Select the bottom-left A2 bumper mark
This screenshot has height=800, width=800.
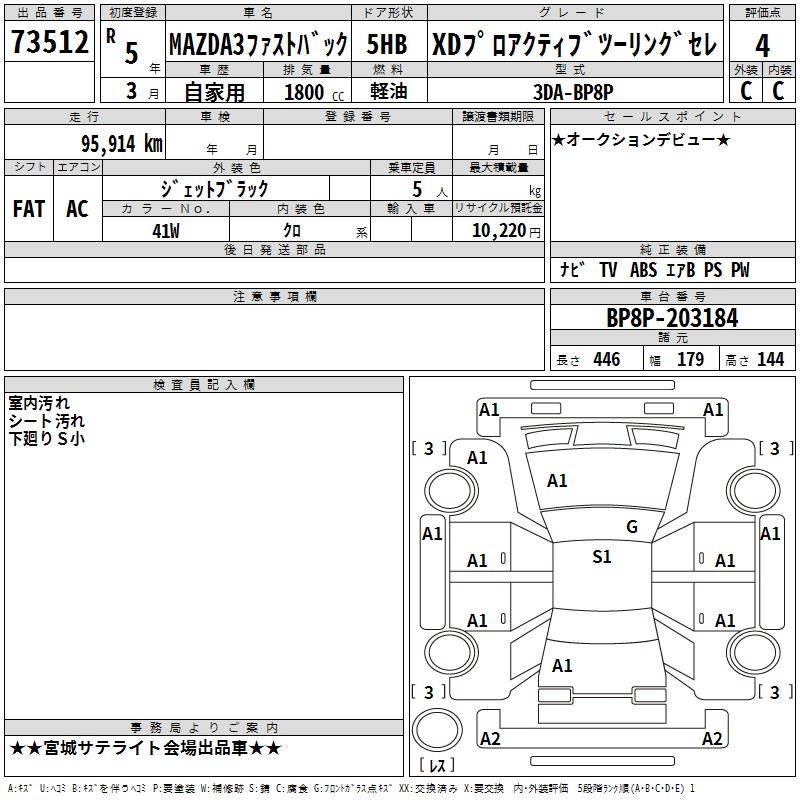[x=490, y=739]
